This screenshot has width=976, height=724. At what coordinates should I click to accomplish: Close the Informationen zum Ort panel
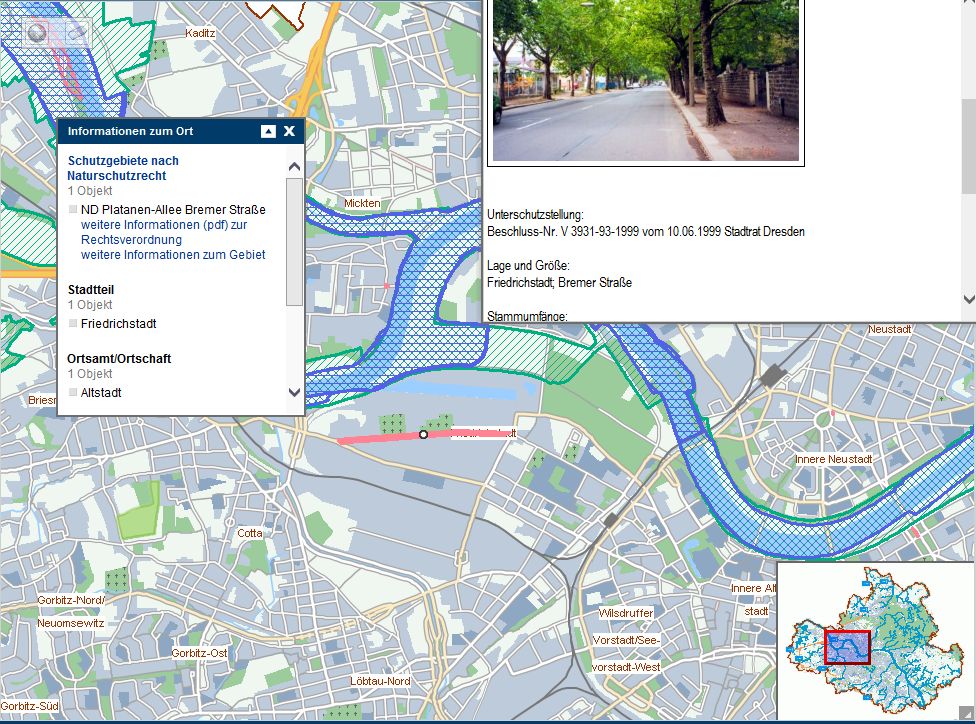289,132
